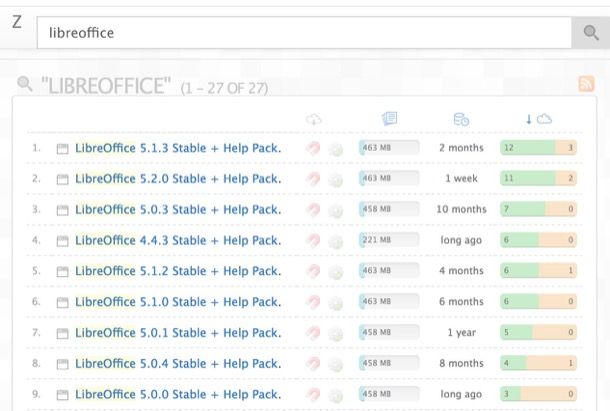This screenshot has height=411, width=610.
Task: Click the file type icon of LibreOffice 5.2.0
Action: click(62, 179)
